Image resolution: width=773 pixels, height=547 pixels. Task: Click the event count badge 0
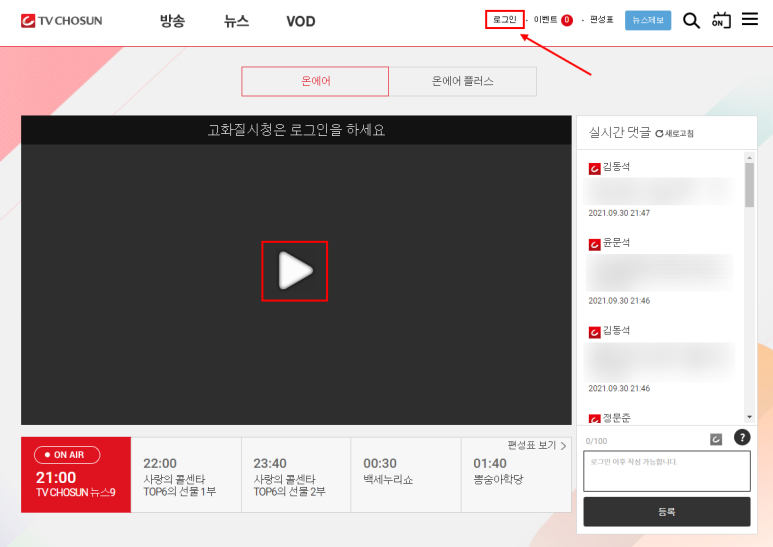point(567,20)
